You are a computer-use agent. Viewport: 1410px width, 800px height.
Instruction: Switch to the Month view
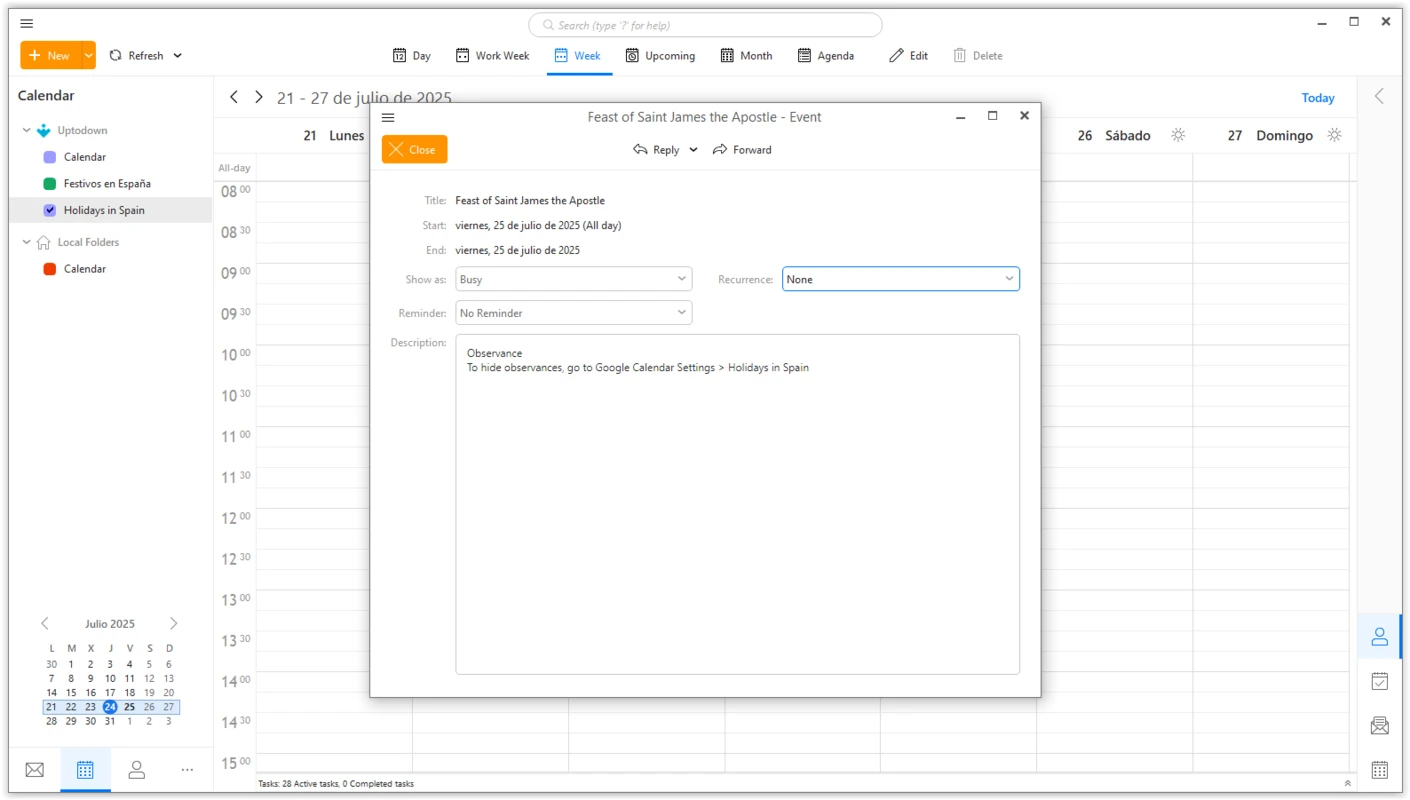click(745, 55)
